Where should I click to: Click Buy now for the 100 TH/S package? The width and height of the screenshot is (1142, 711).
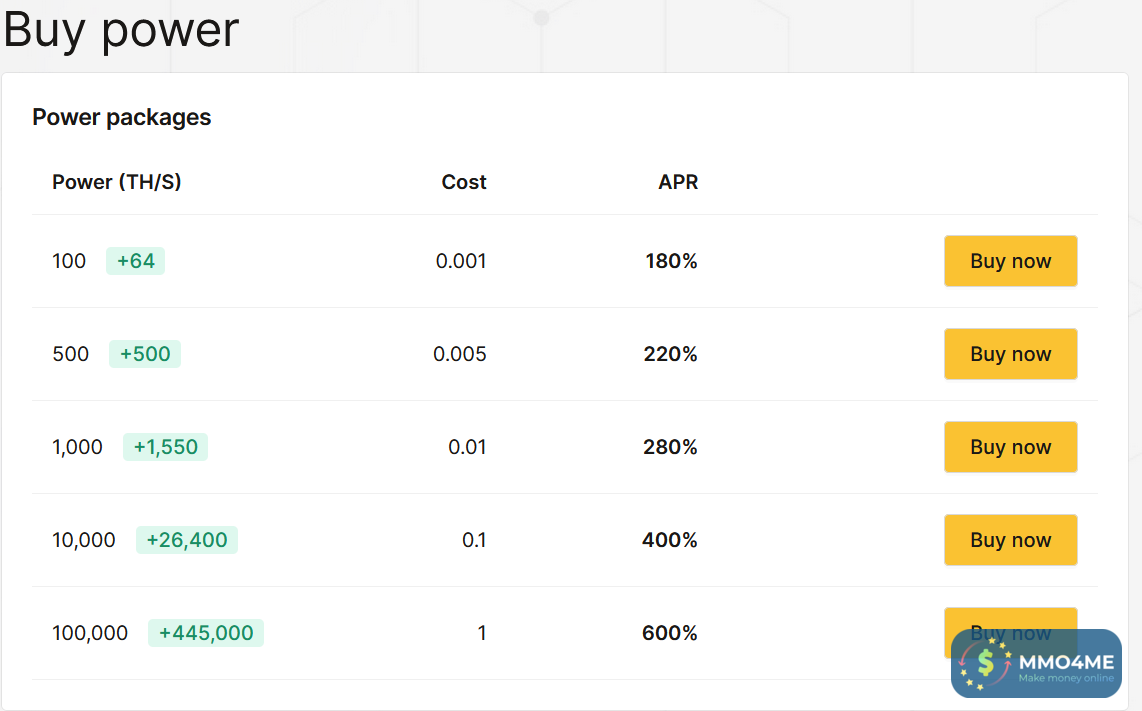pos(1010,261)
